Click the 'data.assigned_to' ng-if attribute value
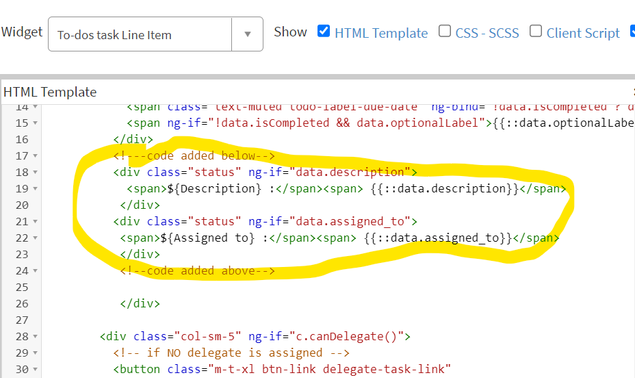Screen dimensions: 635x378 point(350,222)
